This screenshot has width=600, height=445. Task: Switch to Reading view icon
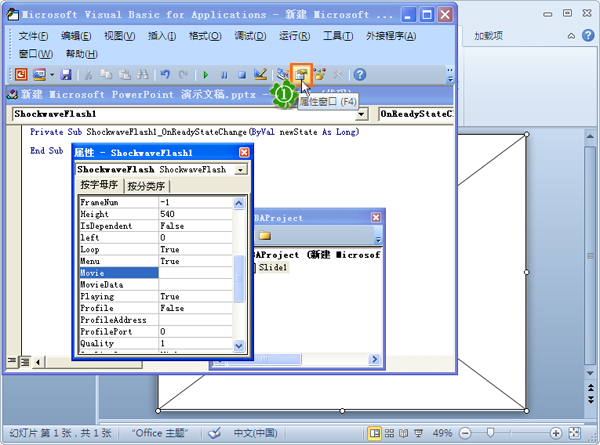[x=404, y=433]
